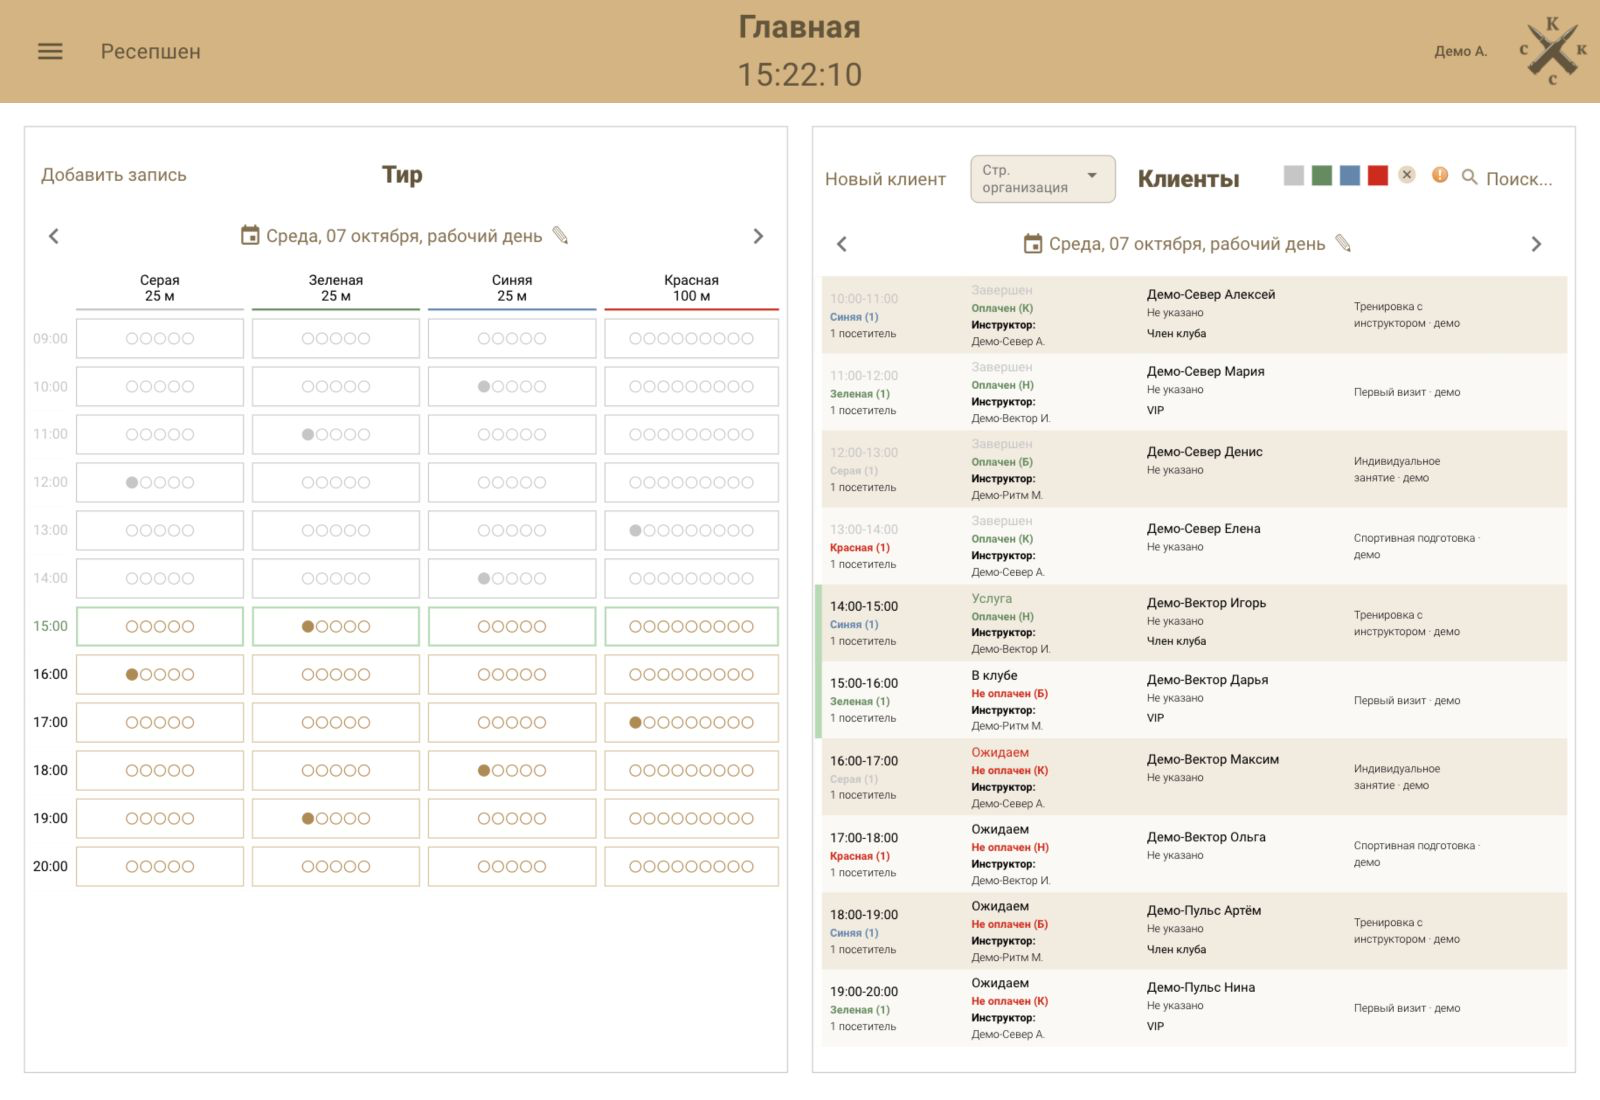Click the search magnifier icon

click(x=1469, y=177)
